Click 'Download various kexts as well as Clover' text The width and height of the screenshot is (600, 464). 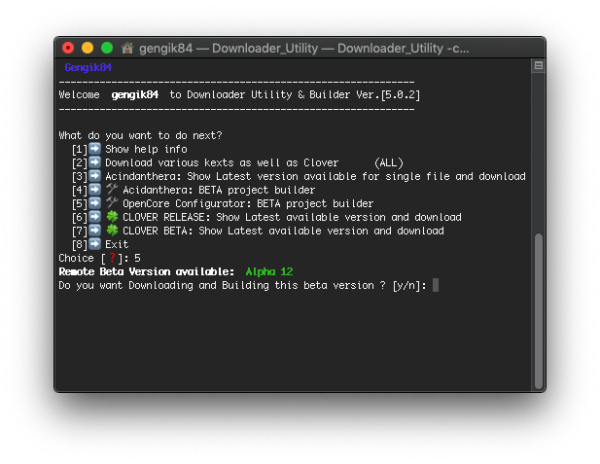coord(222,163)
